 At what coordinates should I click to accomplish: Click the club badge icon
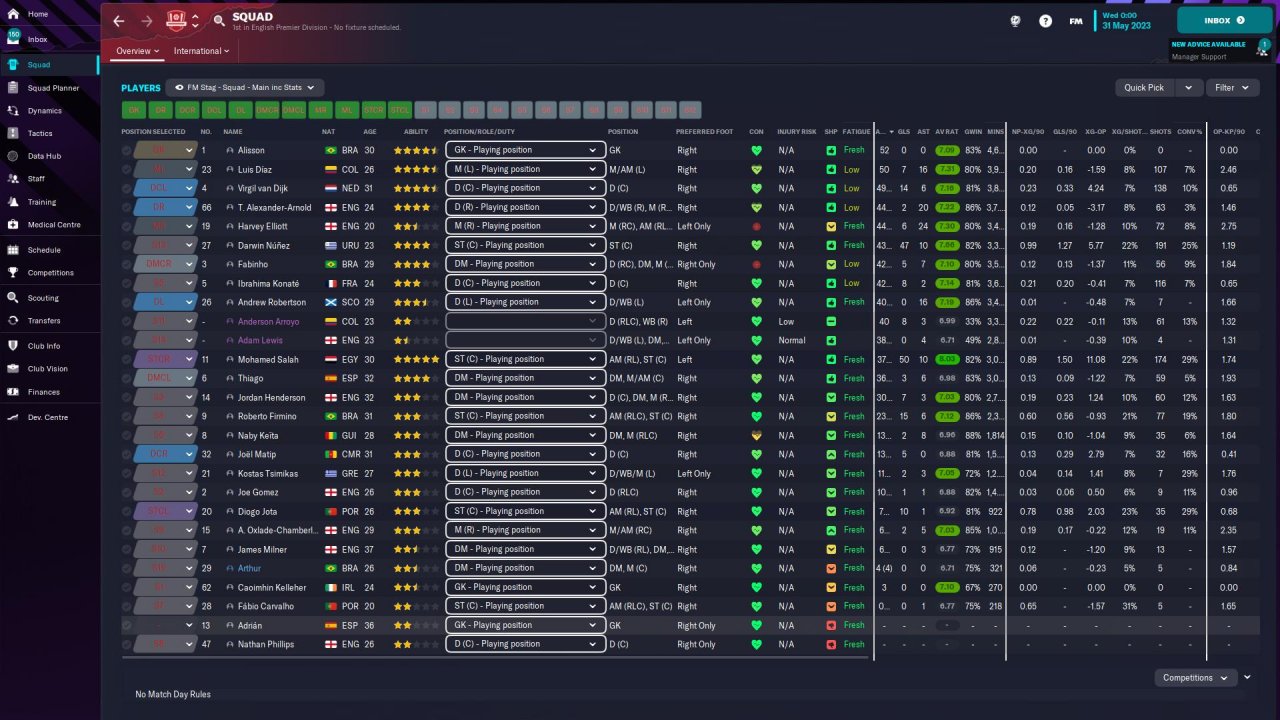pyautogui.click(x=176, y=20)
